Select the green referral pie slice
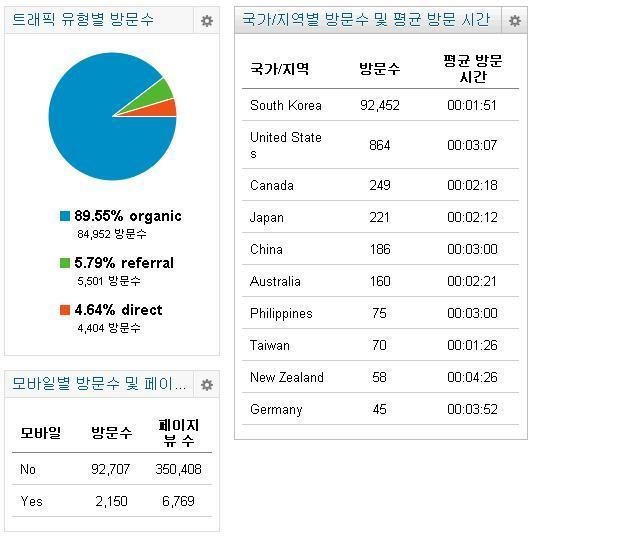The image size is (625, 542). click(x=155, y=94)
